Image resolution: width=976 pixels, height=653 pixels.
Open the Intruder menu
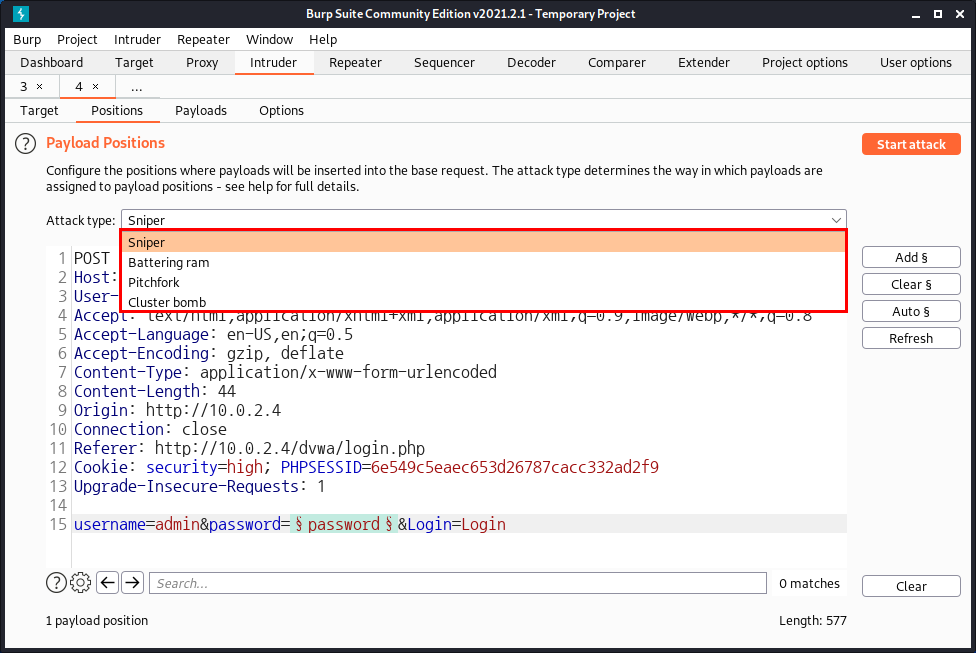tap(138, 39)
